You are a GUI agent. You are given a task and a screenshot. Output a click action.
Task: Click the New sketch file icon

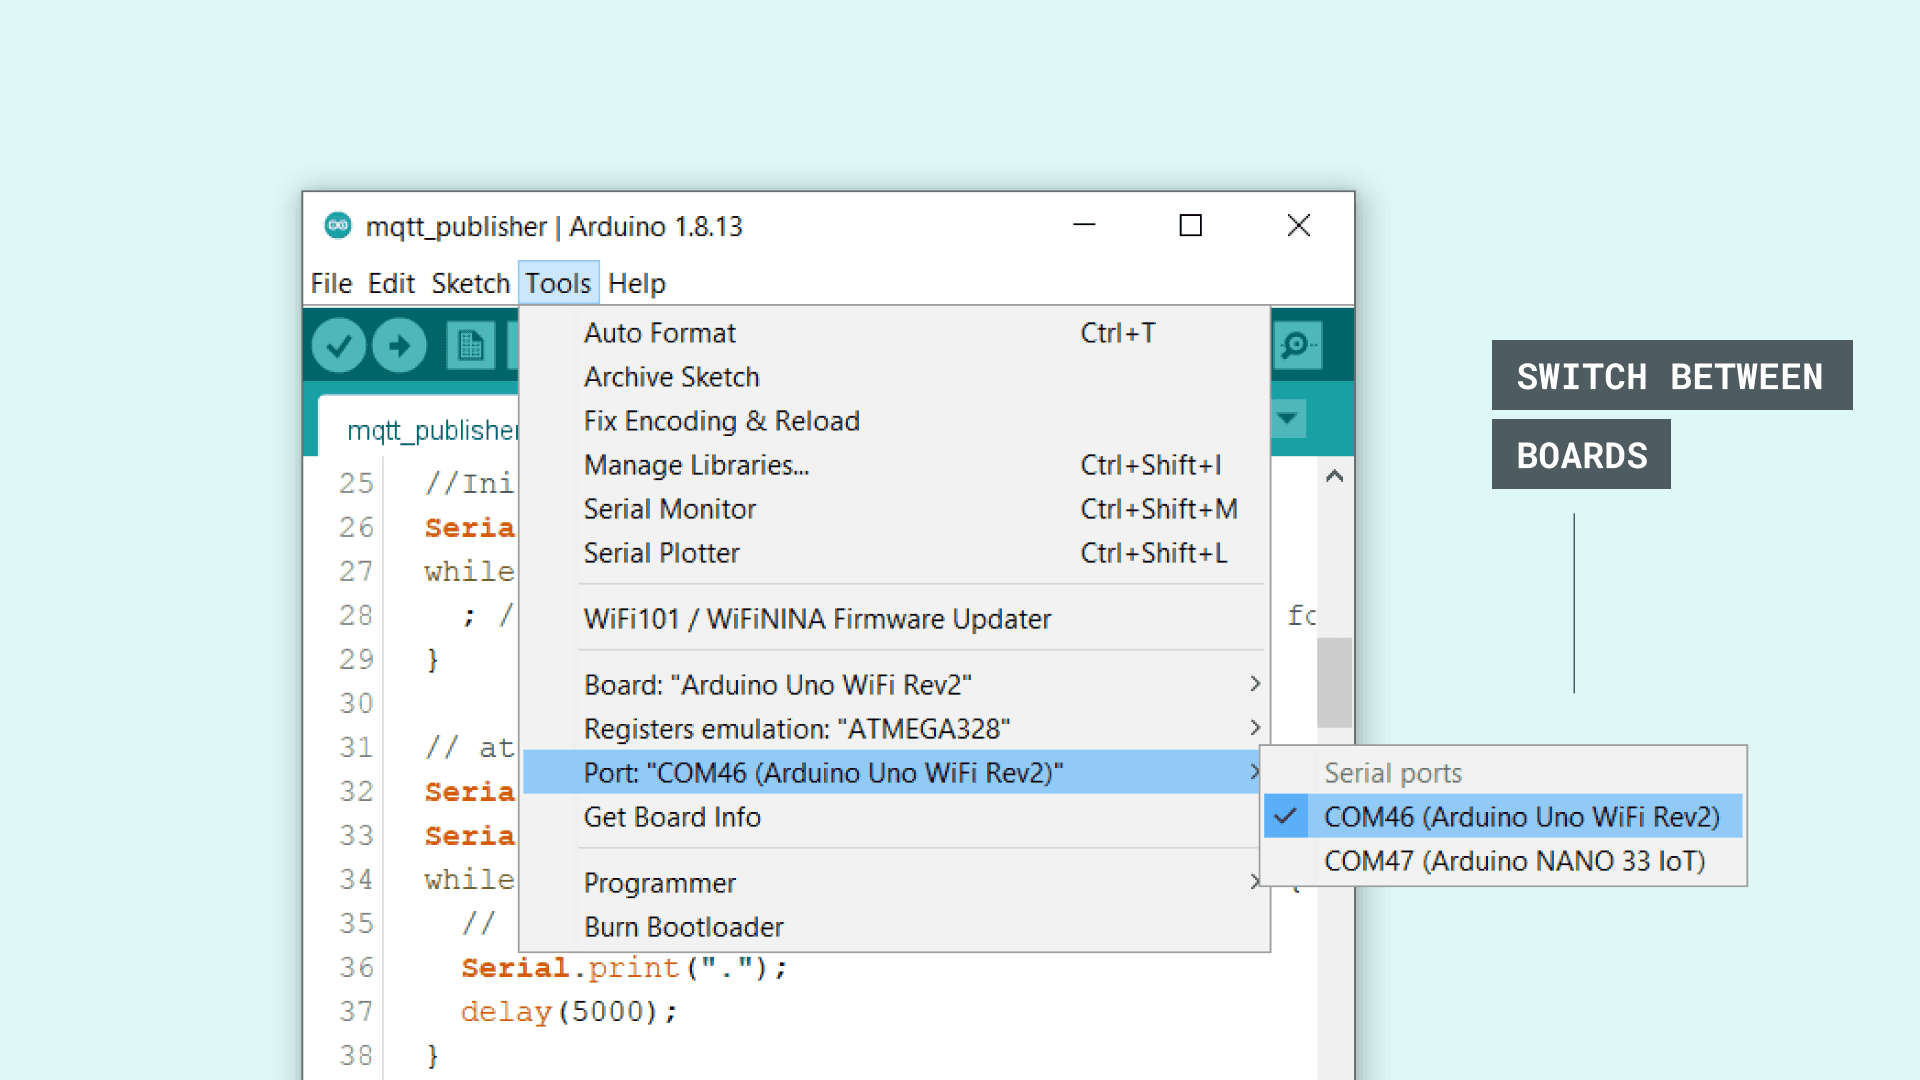(x=470, y=346)
